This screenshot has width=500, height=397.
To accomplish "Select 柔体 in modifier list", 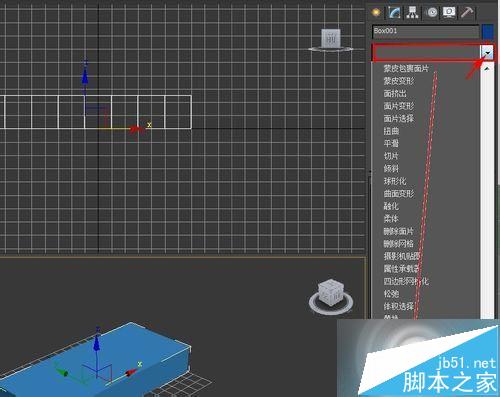I will pos(391,219).
